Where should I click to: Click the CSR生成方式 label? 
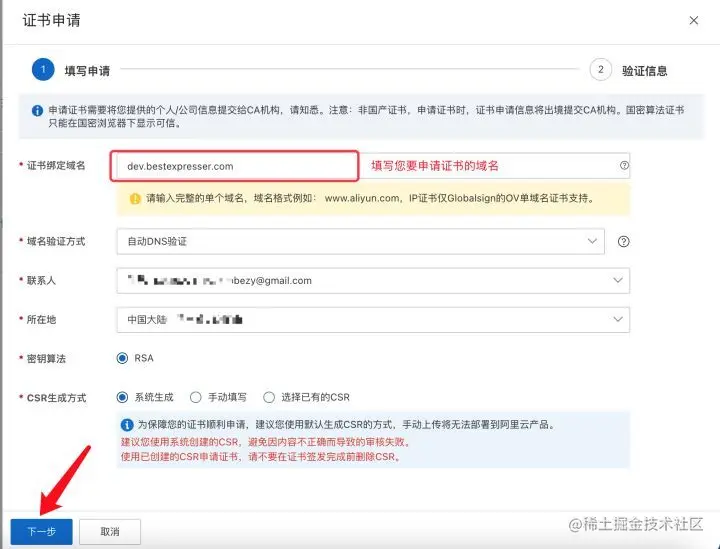[56, 398]
